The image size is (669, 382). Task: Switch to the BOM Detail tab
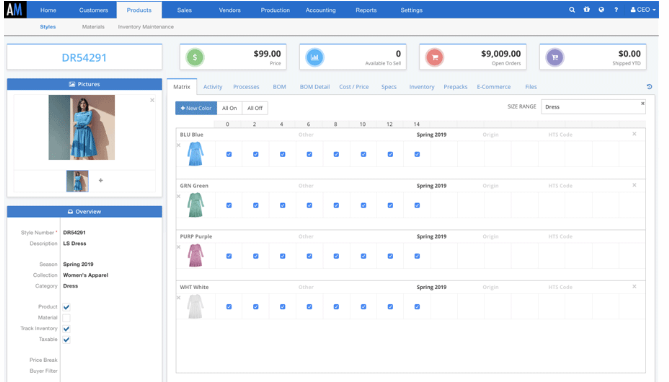(x=315, y=87)
